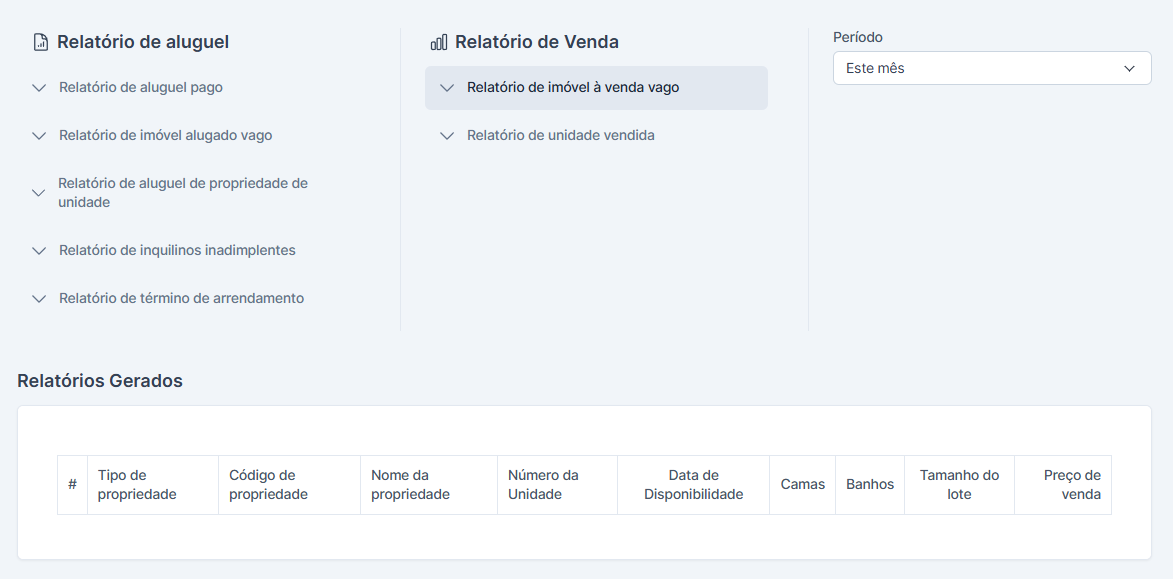Viewport: 1173px width, 579px height.
Task: Open the Período dropdown
Action: coord(991,68)
